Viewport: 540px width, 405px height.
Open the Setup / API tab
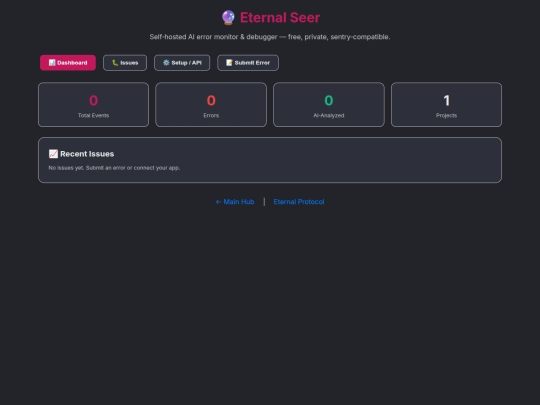click(182, 63)
